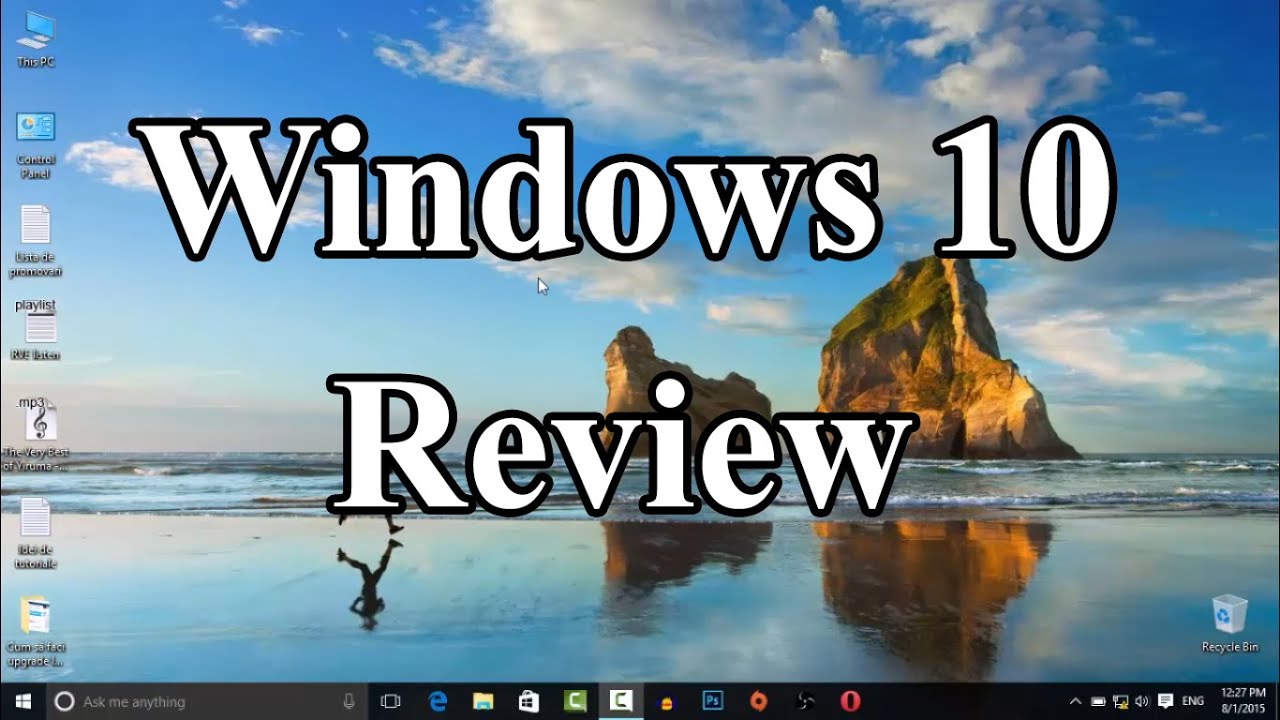Image resolution: width=1280 pixels, height=720 pixels.
Task: Select the Control Panel desktop icon
Action: point(36,145)
